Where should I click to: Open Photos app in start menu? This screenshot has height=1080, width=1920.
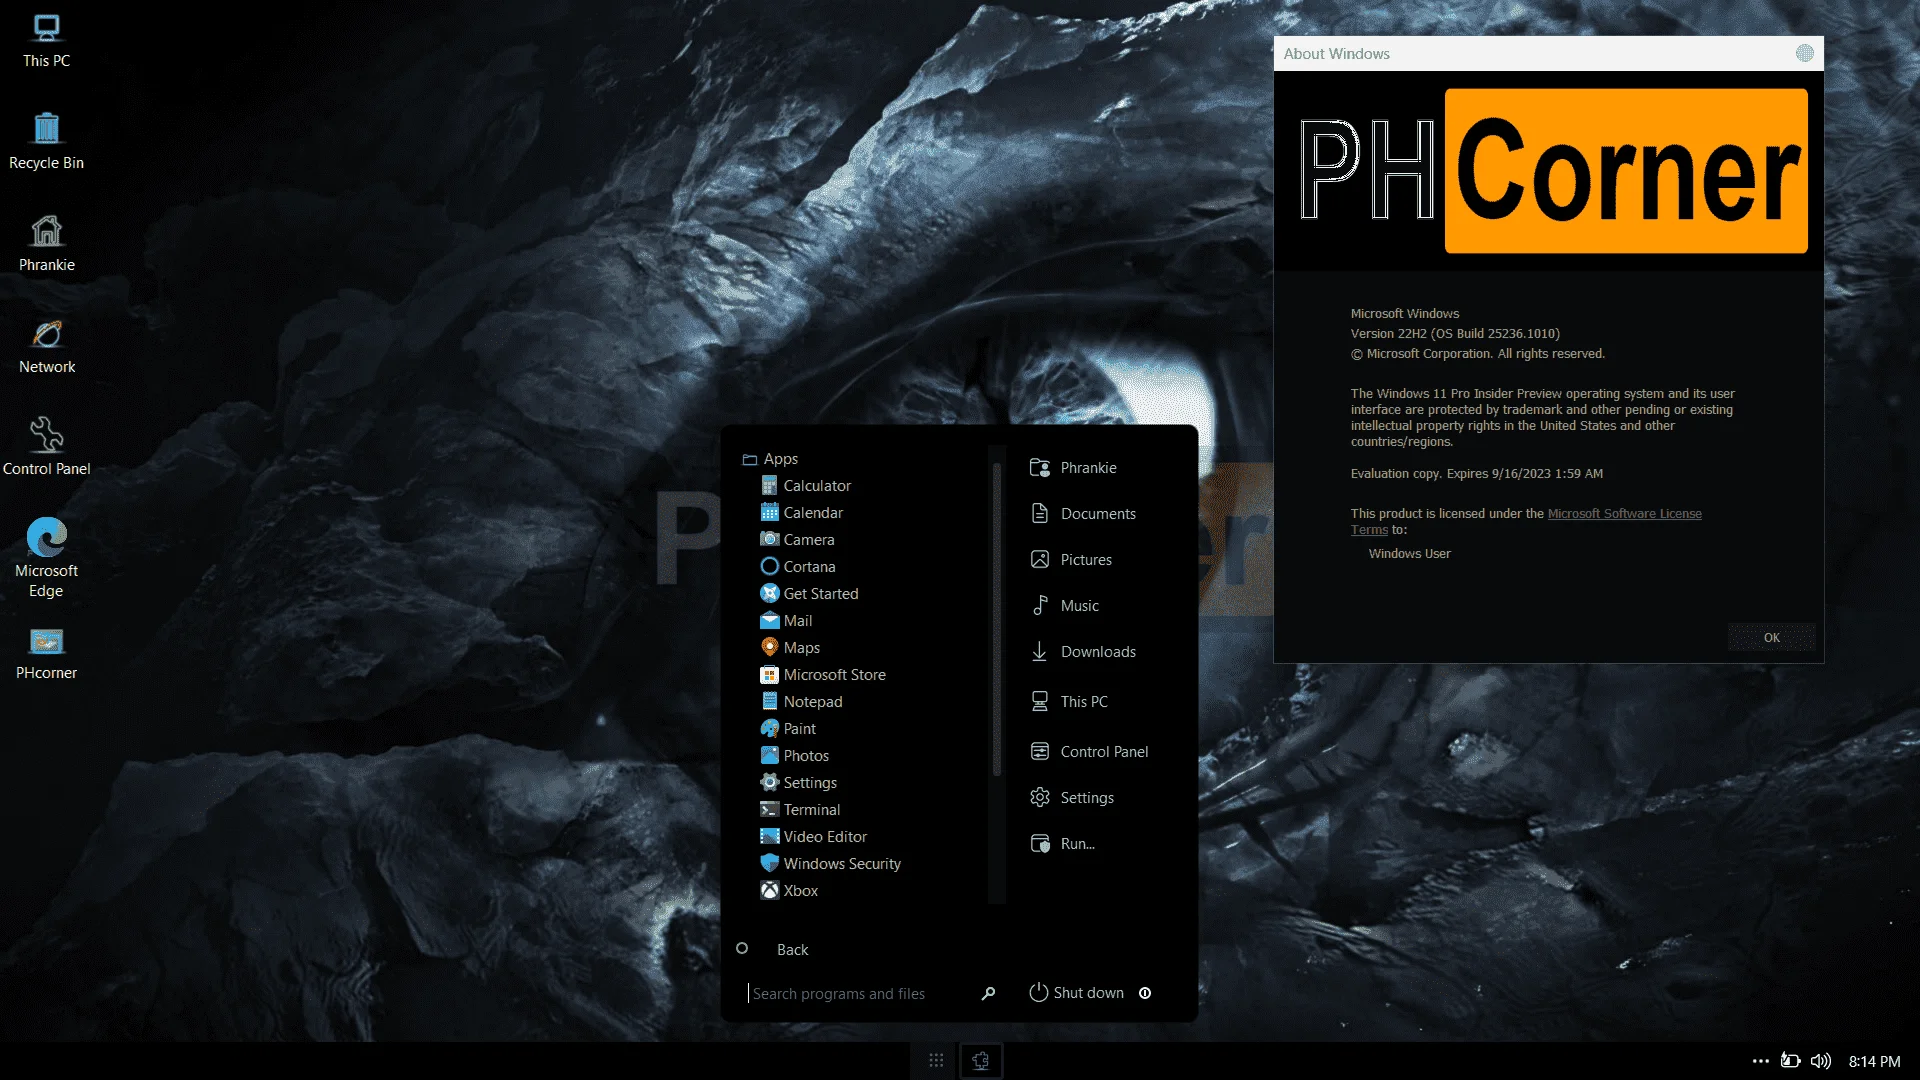coord(794,755)
